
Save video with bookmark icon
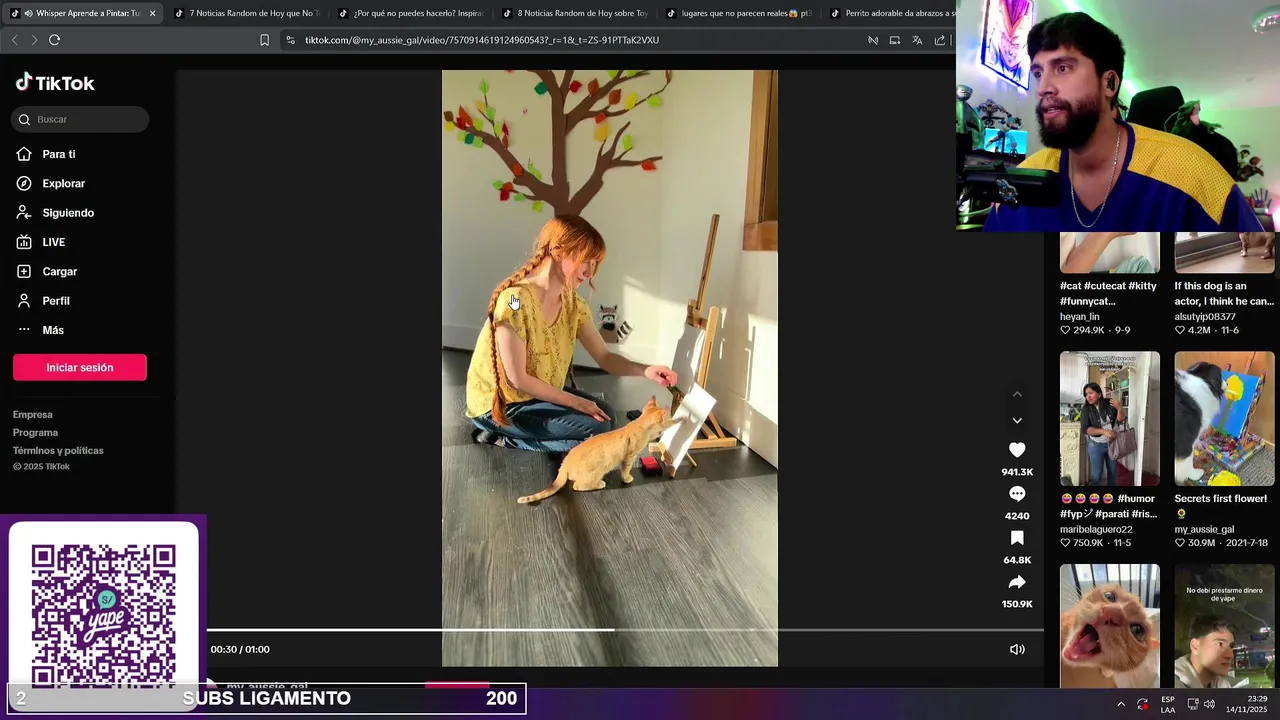pyautogui.click(x=1017, y=538)
